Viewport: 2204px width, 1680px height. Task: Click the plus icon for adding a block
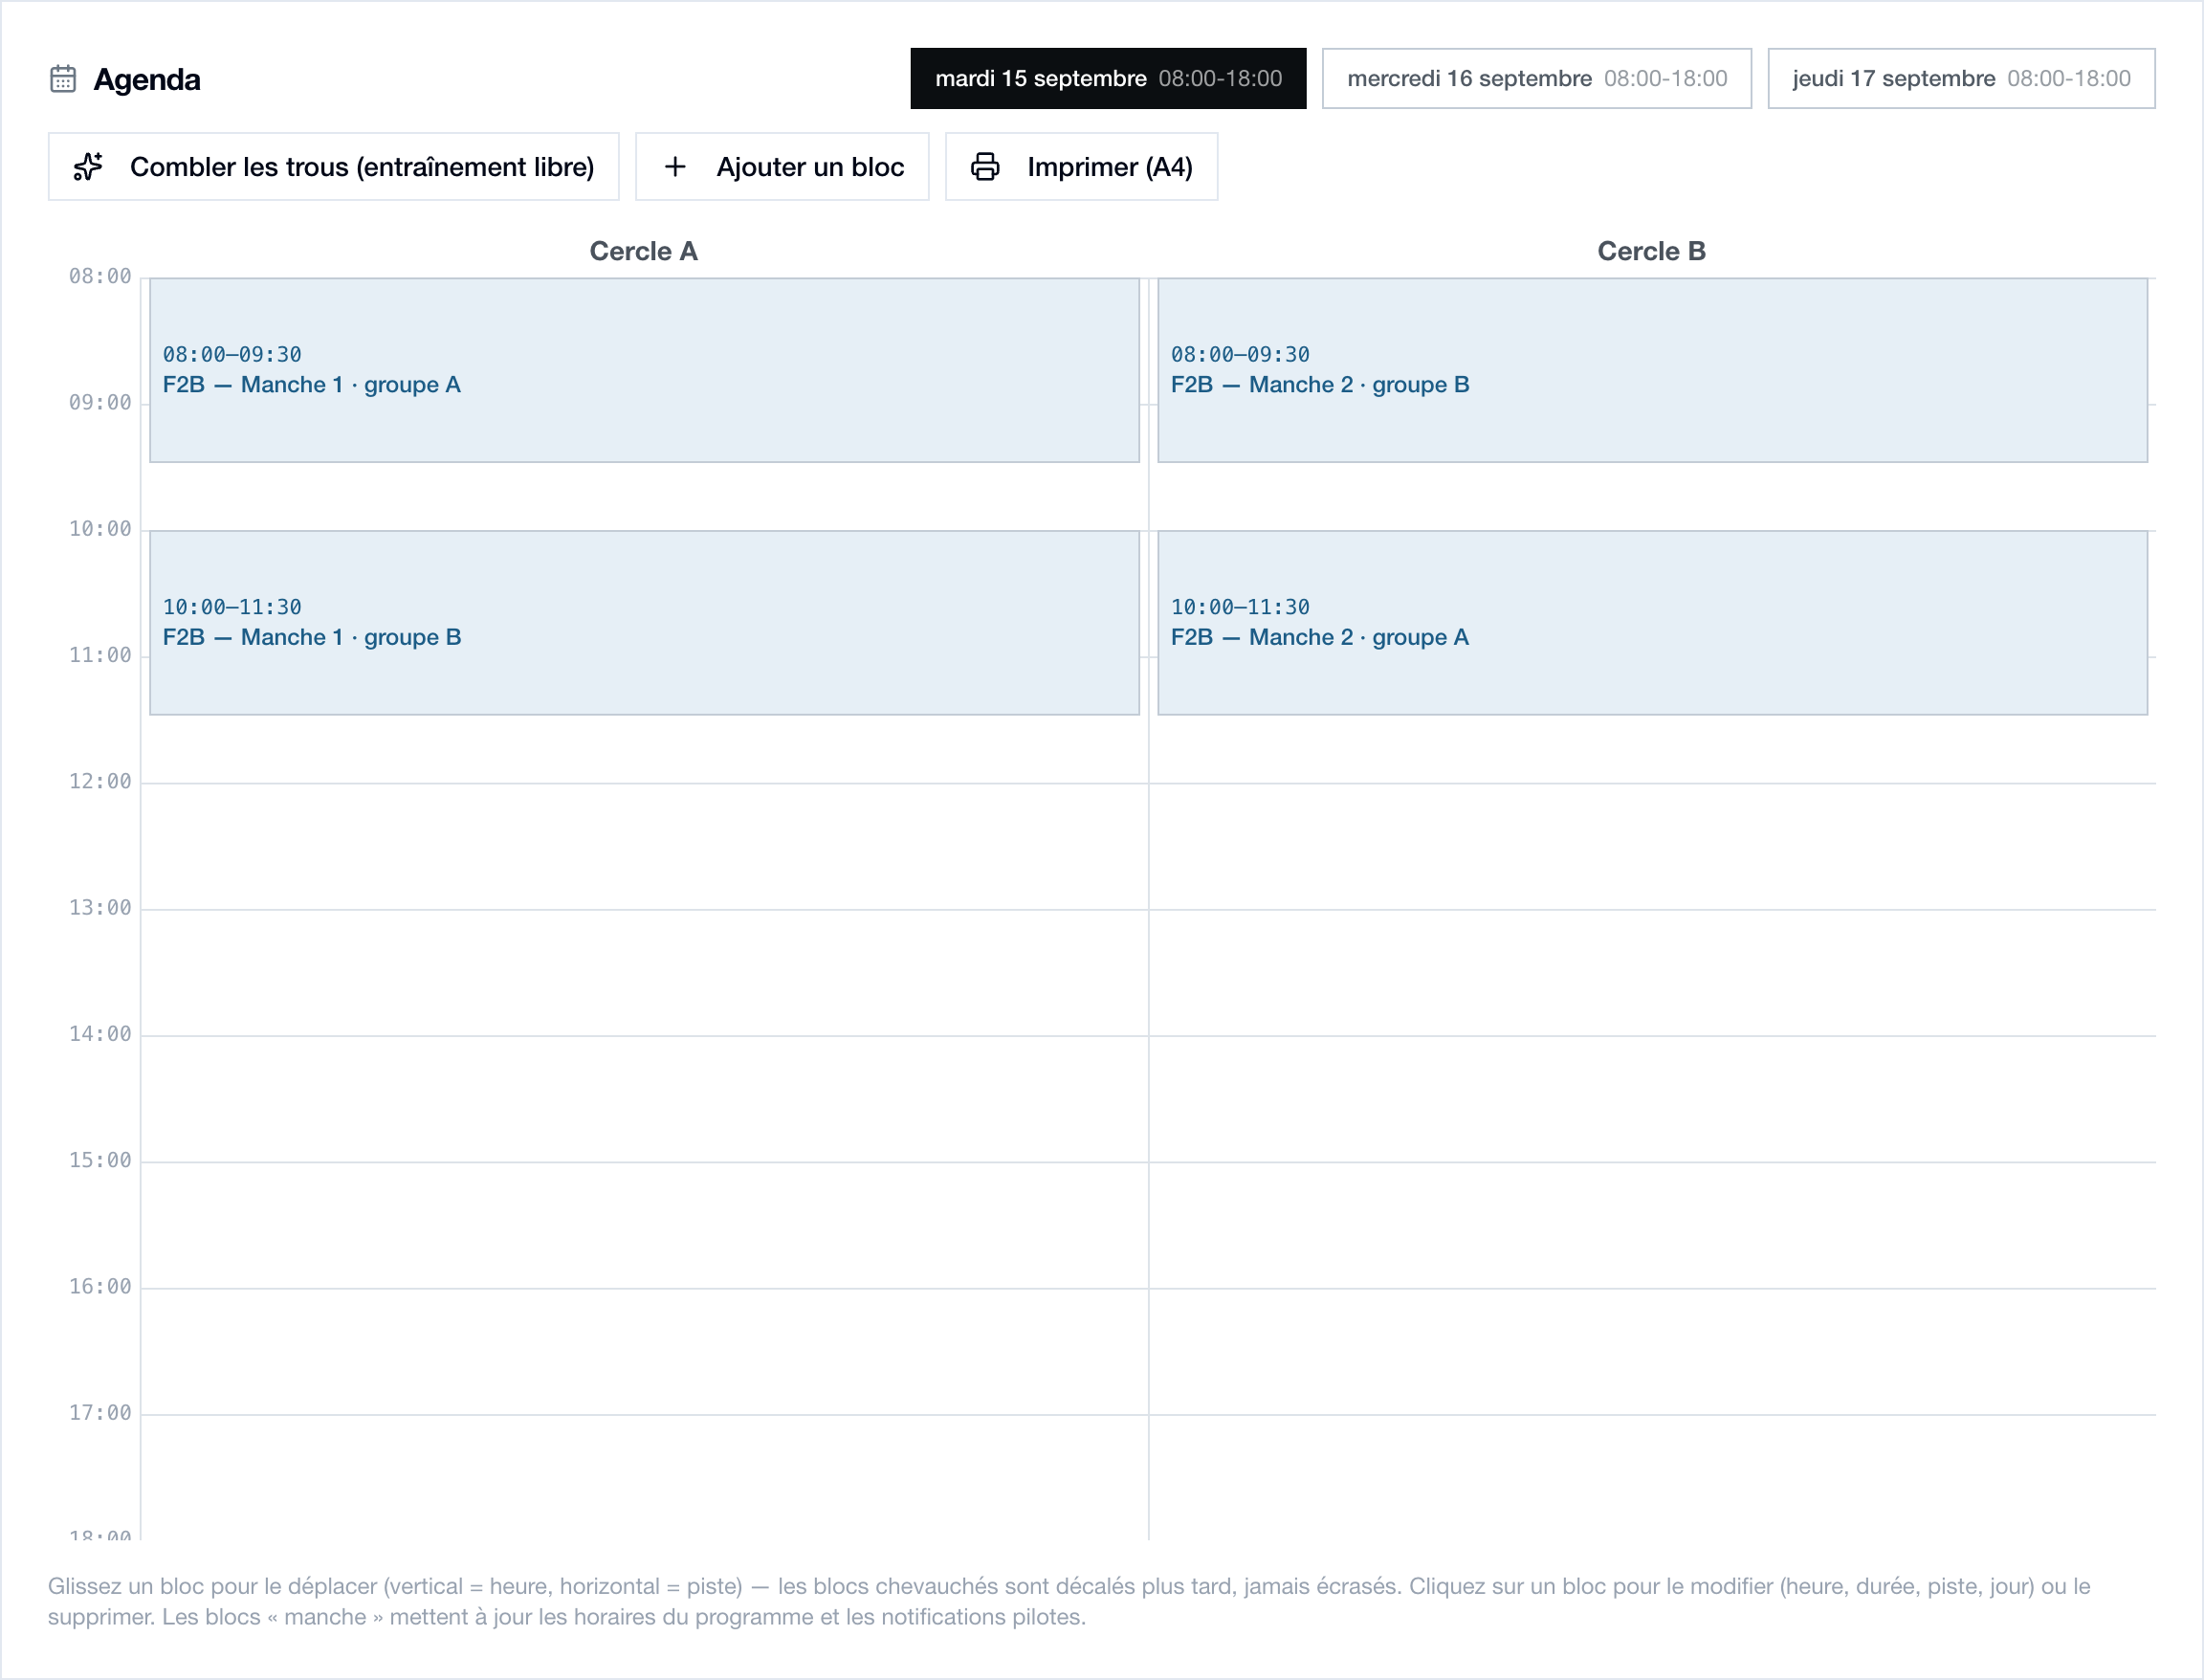tap(675, 167)
